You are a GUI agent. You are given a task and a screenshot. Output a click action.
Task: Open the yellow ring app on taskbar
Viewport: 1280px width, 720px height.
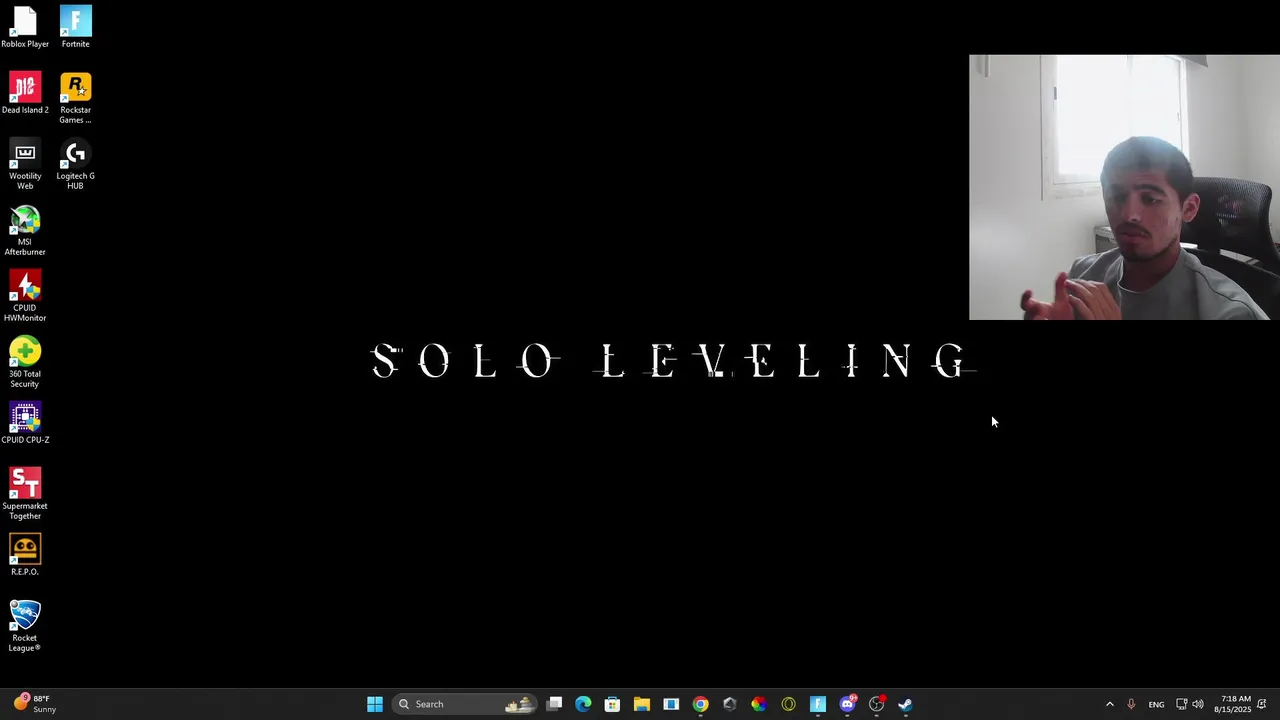click(788, 704)
